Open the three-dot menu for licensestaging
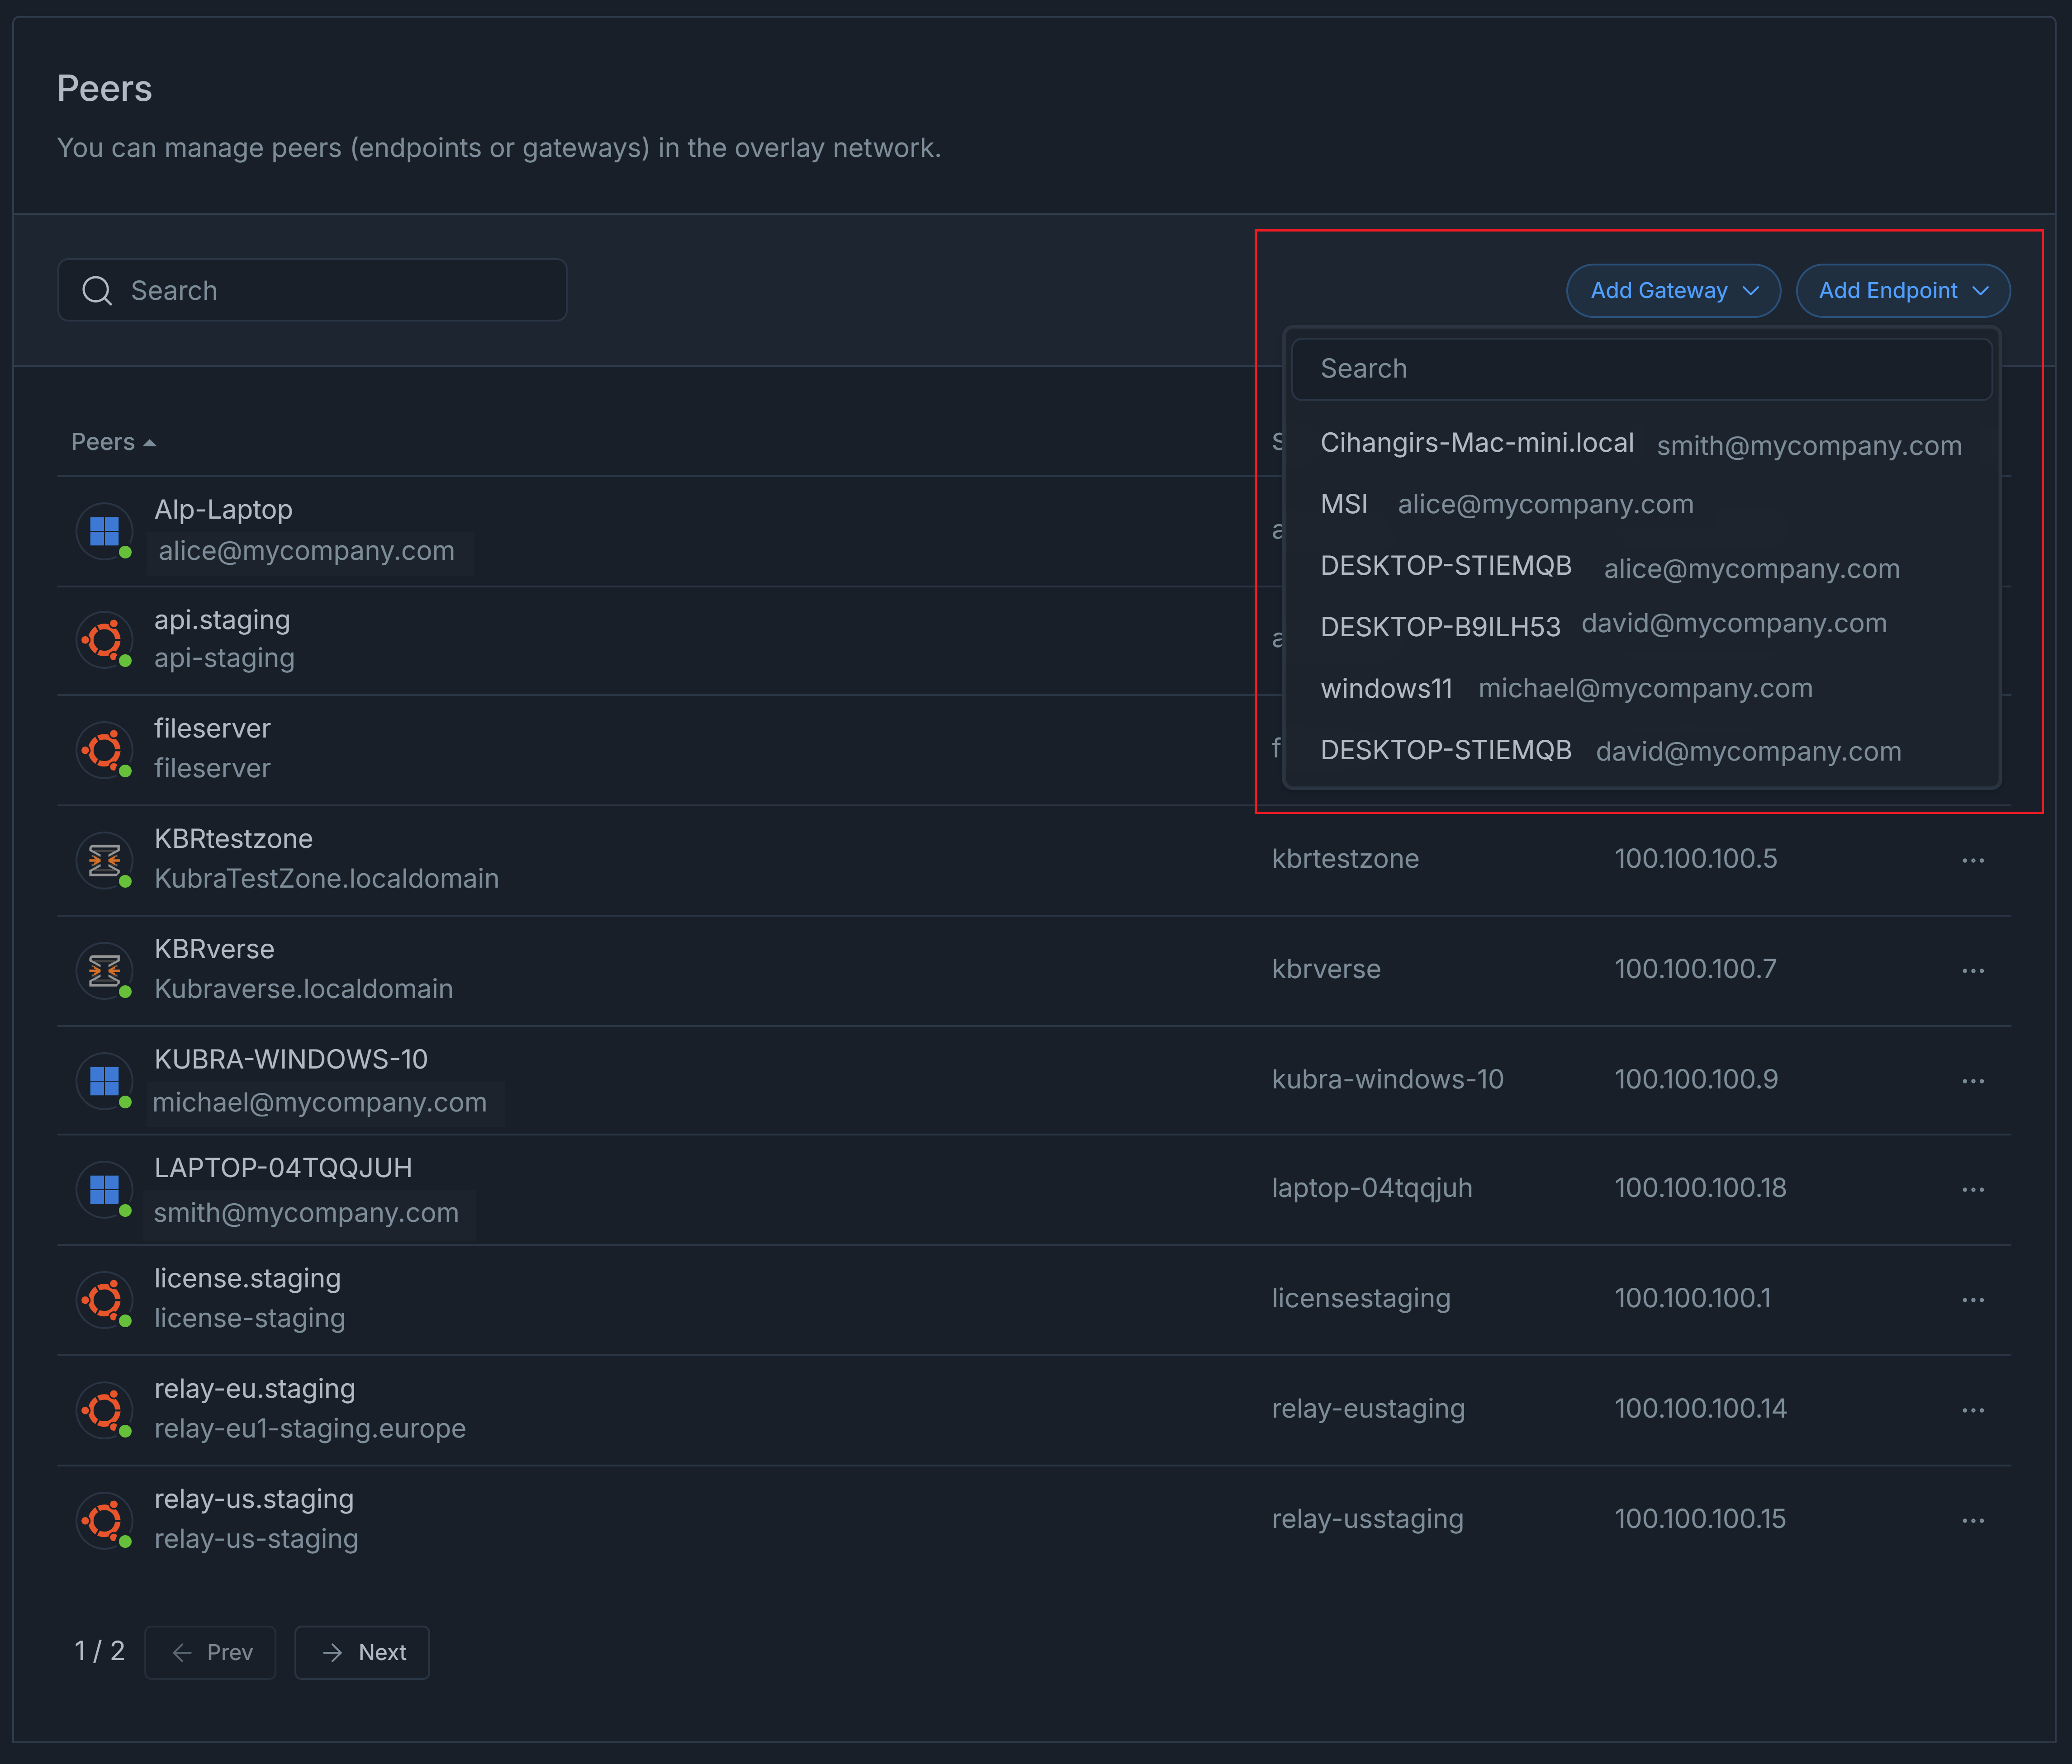The height and width of the screenshot is (1764, 2072). click(1973, 1300)
